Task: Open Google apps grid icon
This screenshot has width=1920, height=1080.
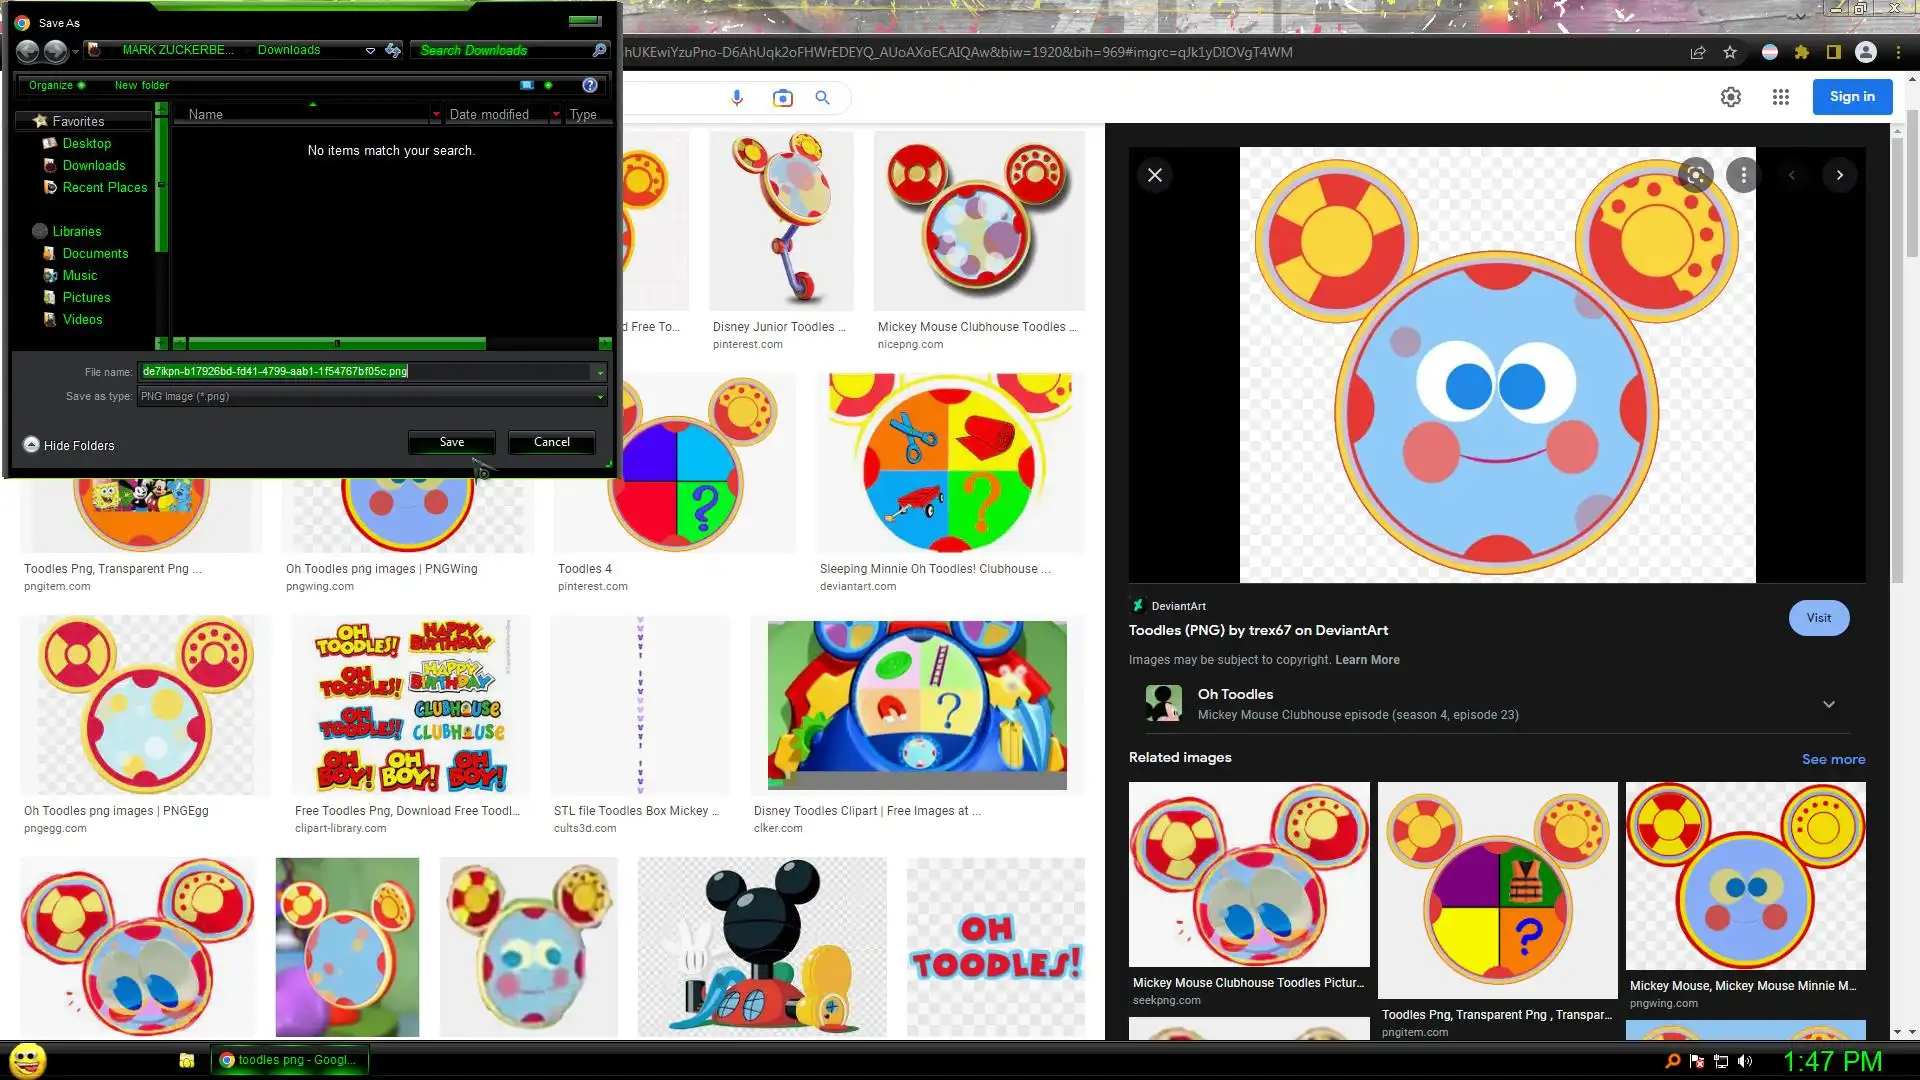Action: pos(1780,97)
